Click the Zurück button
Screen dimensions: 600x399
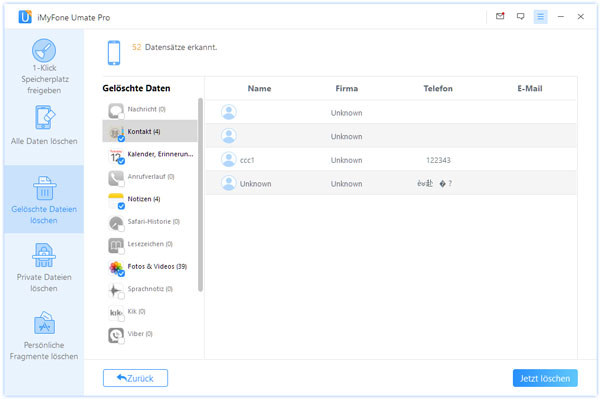coord(135,378)
